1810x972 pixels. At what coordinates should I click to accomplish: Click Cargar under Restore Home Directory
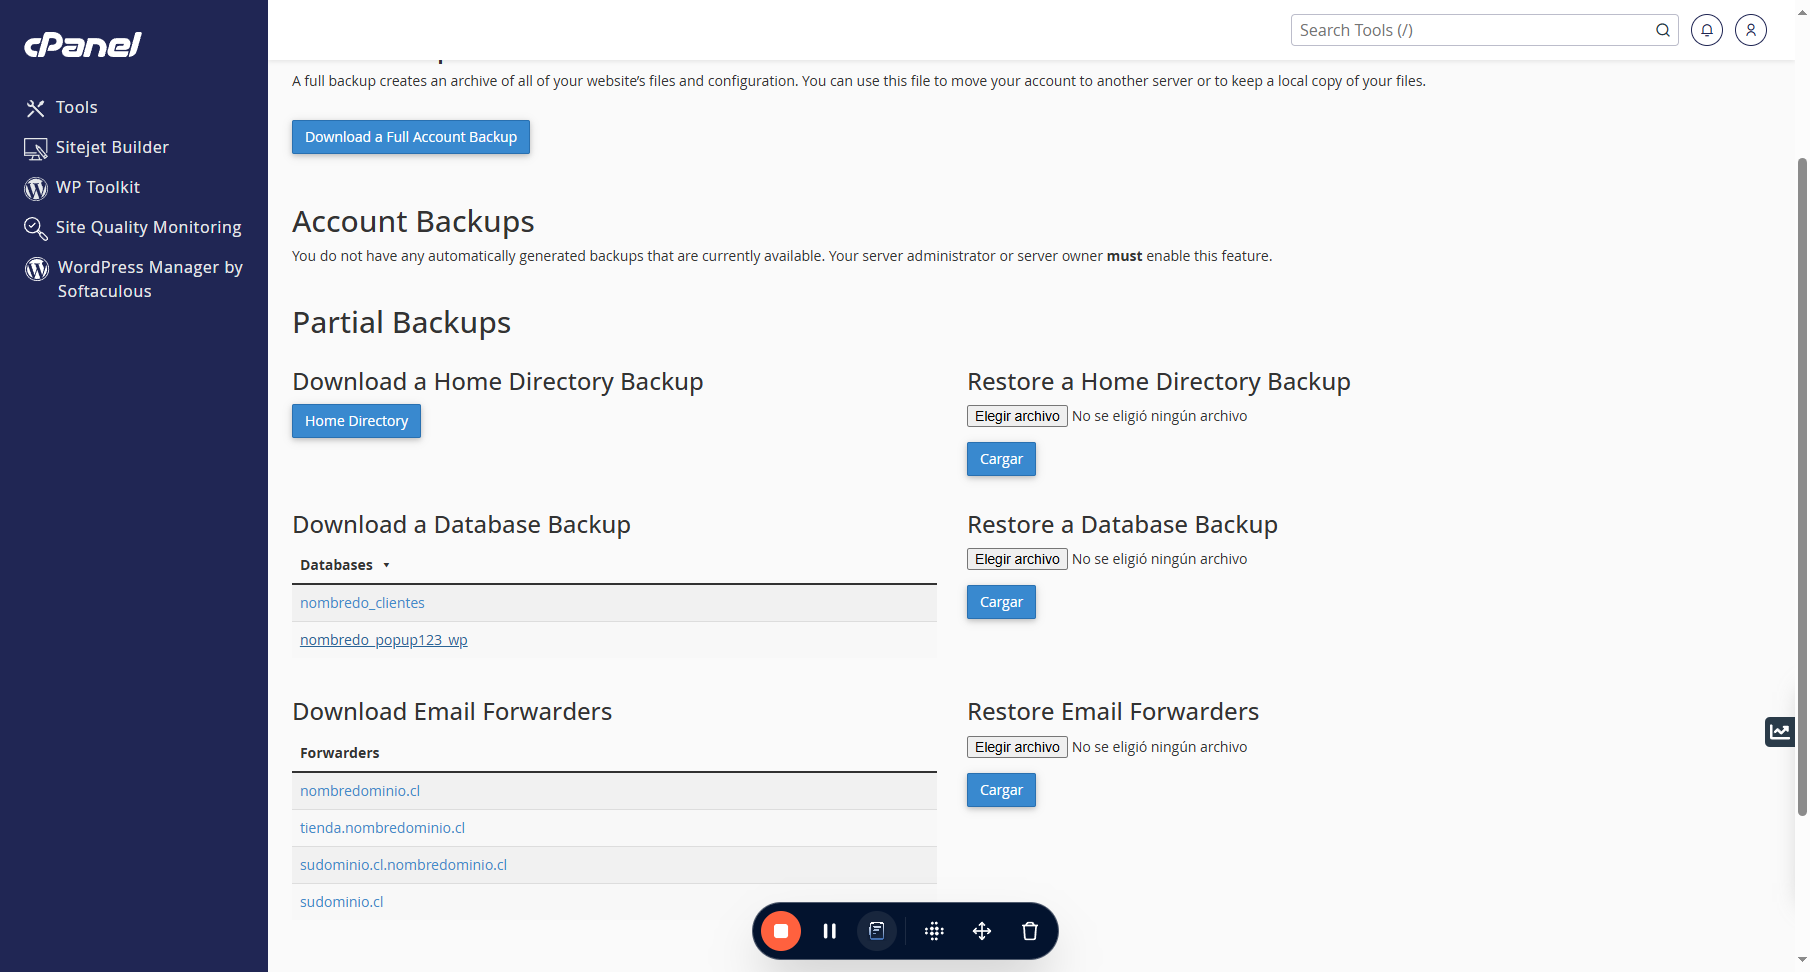(x=1001, y=459)
